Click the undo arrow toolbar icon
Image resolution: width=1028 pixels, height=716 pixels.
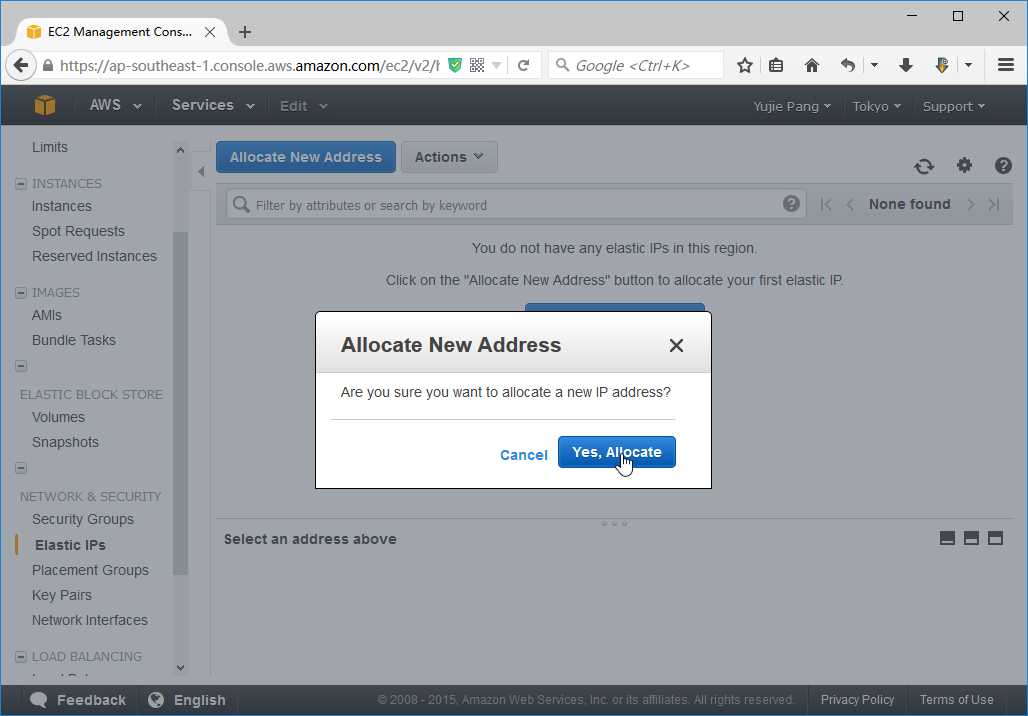coord(848,66)
